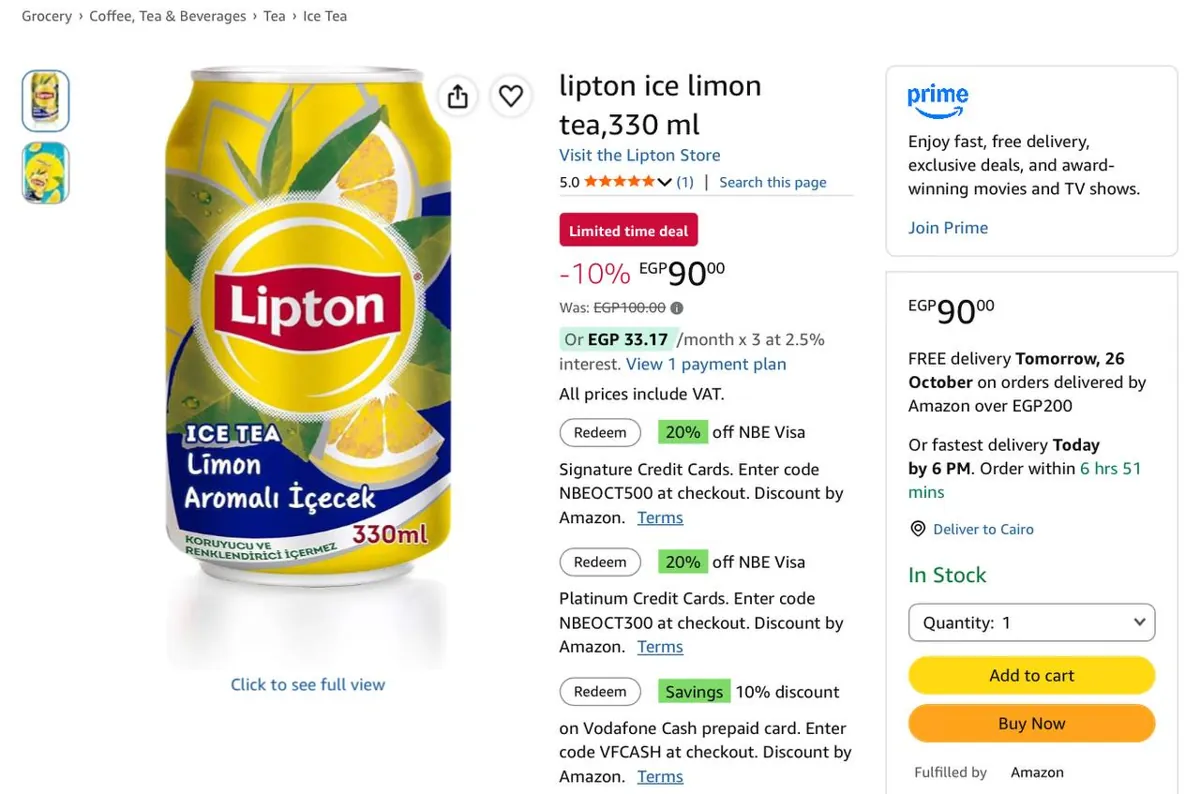Click the Join Prime link

948,227
